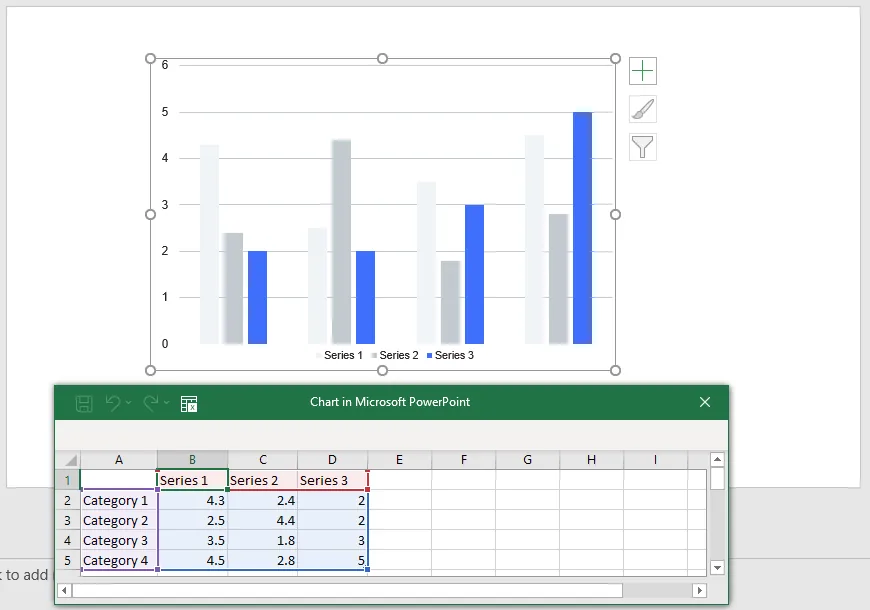Select column C header

click(262, 460)
